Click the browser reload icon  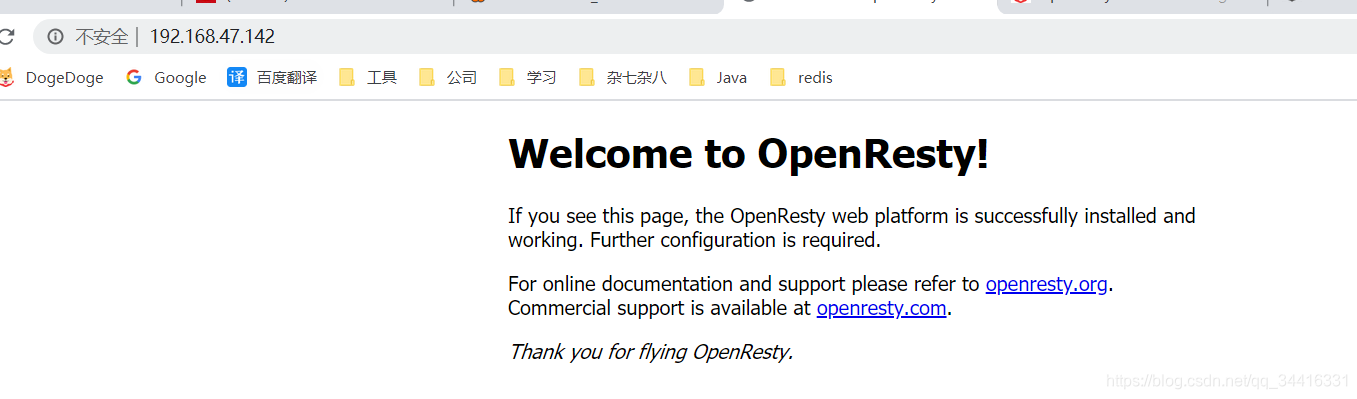pos(6,37)
